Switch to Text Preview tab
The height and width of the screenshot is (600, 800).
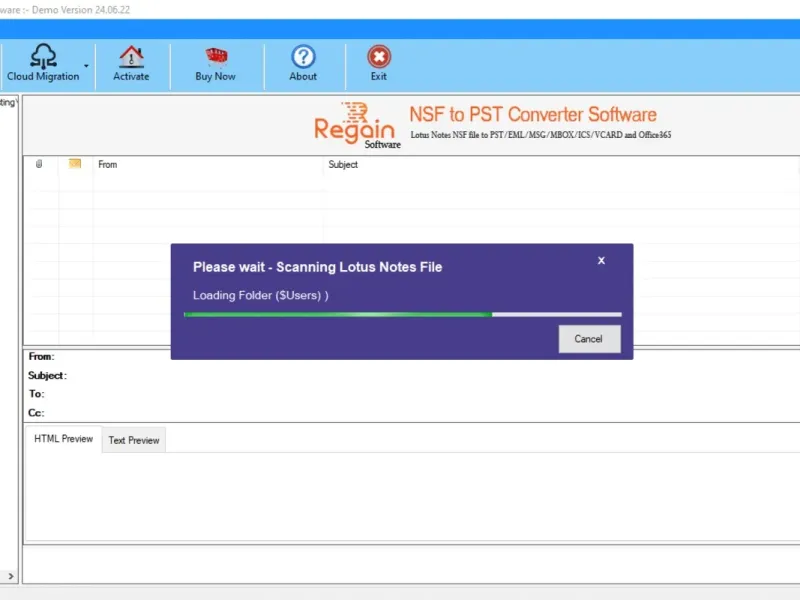[134, 440]
